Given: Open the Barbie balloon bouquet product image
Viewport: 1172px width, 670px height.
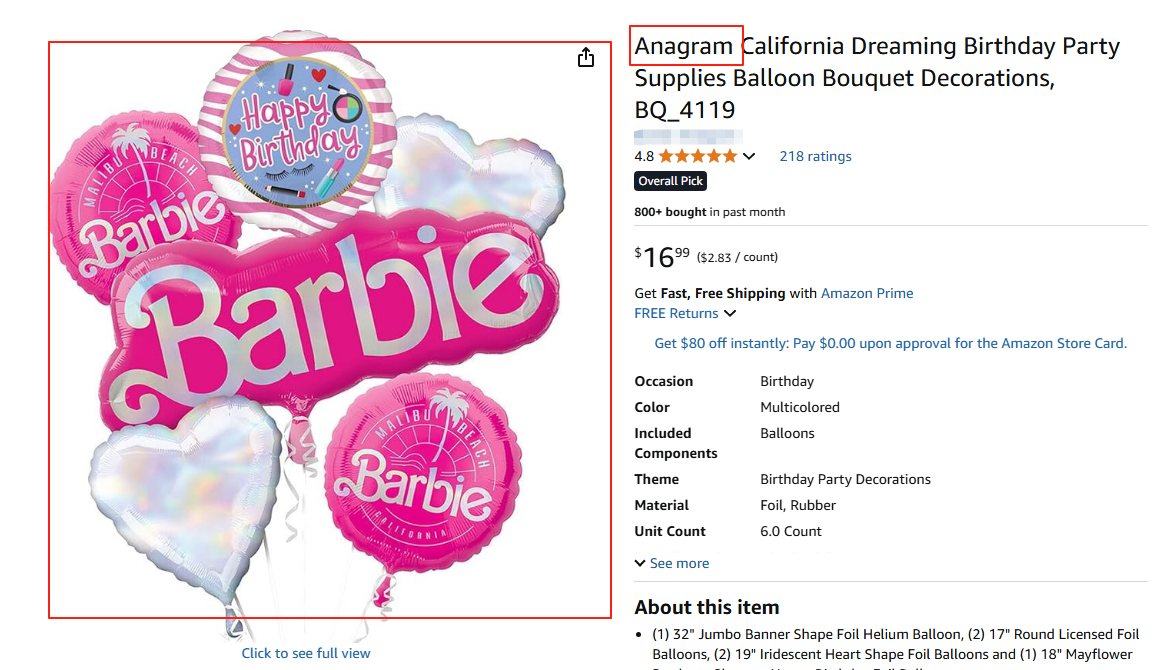Looking at the screenshot, I should point(330,330).
